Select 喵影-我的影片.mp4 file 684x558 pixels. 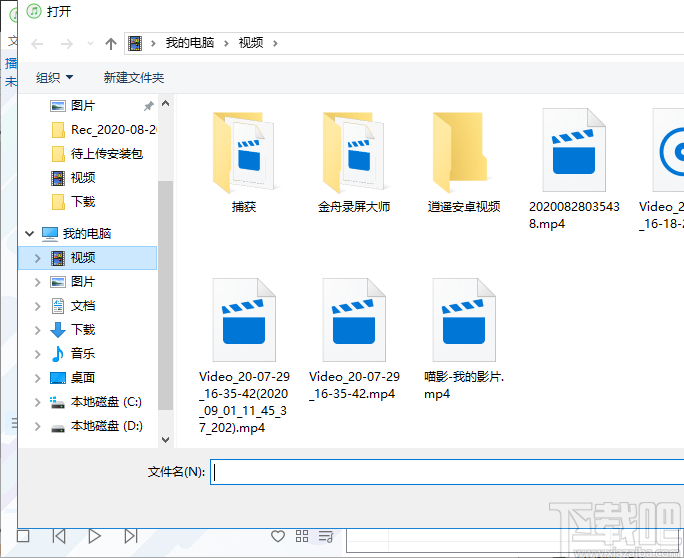(x=464, y=339)
